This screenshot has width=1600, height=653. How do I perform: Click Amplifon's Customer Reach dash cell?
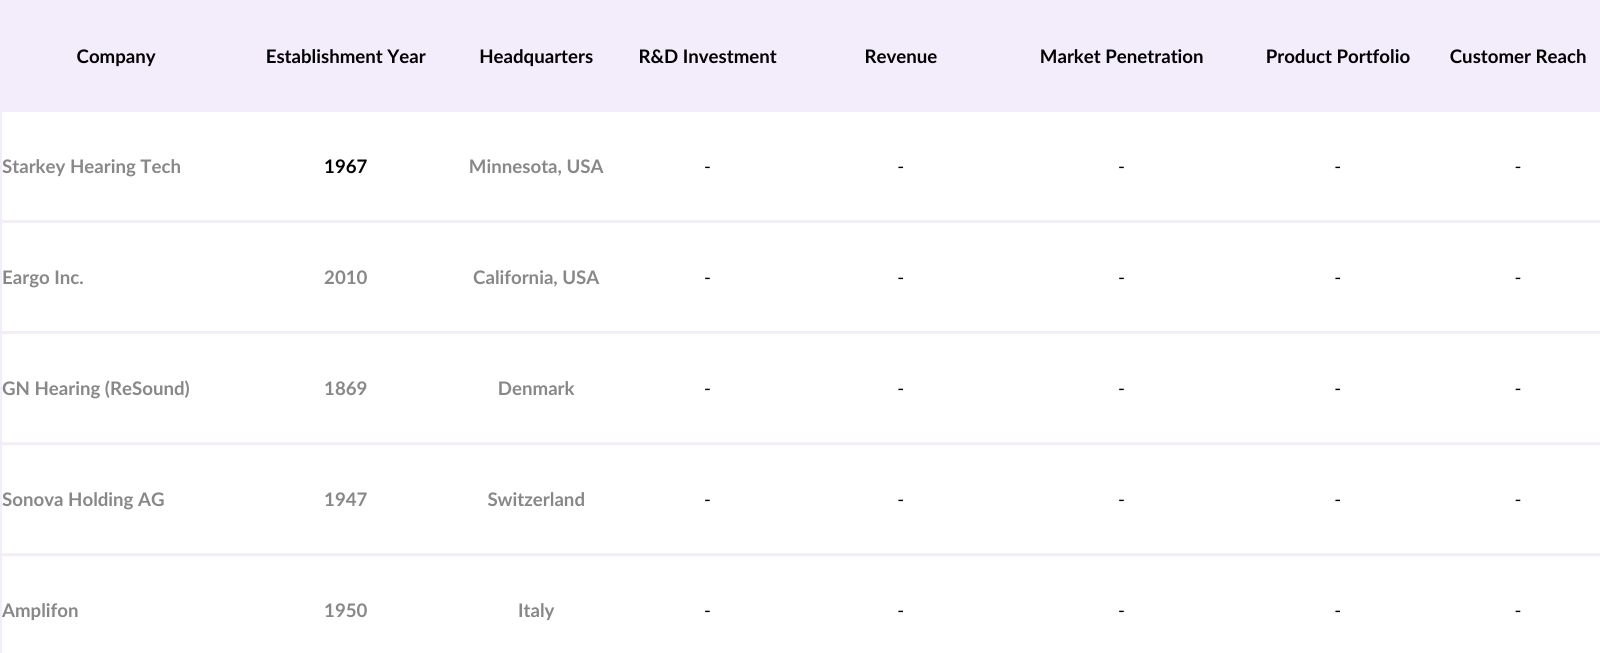(x=1518, y=610)
